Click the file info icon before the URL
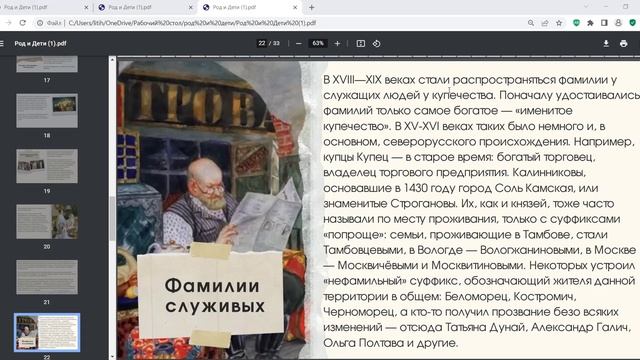640x360 pixels. point(40,23)
